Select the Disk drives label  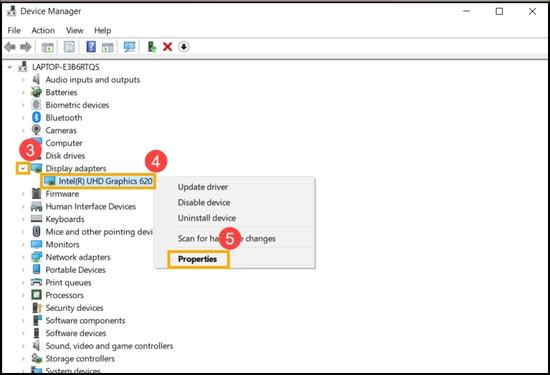(65, 156)
